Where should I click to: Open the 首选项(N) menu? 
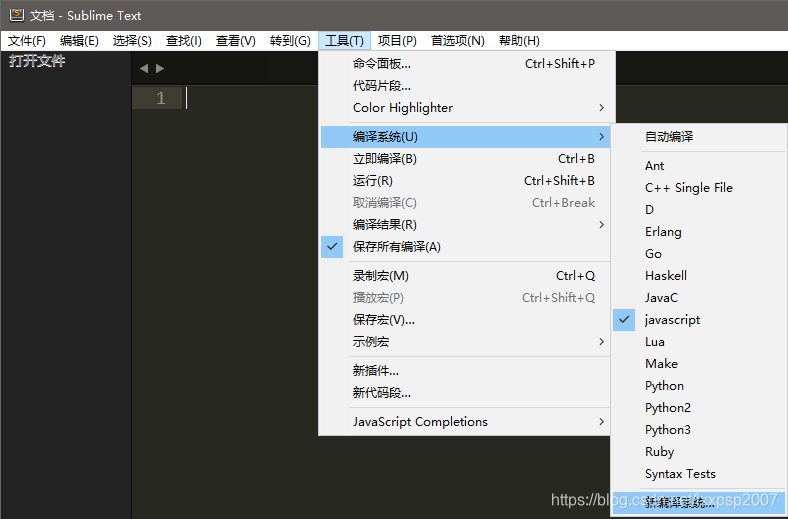pos(458,41)
